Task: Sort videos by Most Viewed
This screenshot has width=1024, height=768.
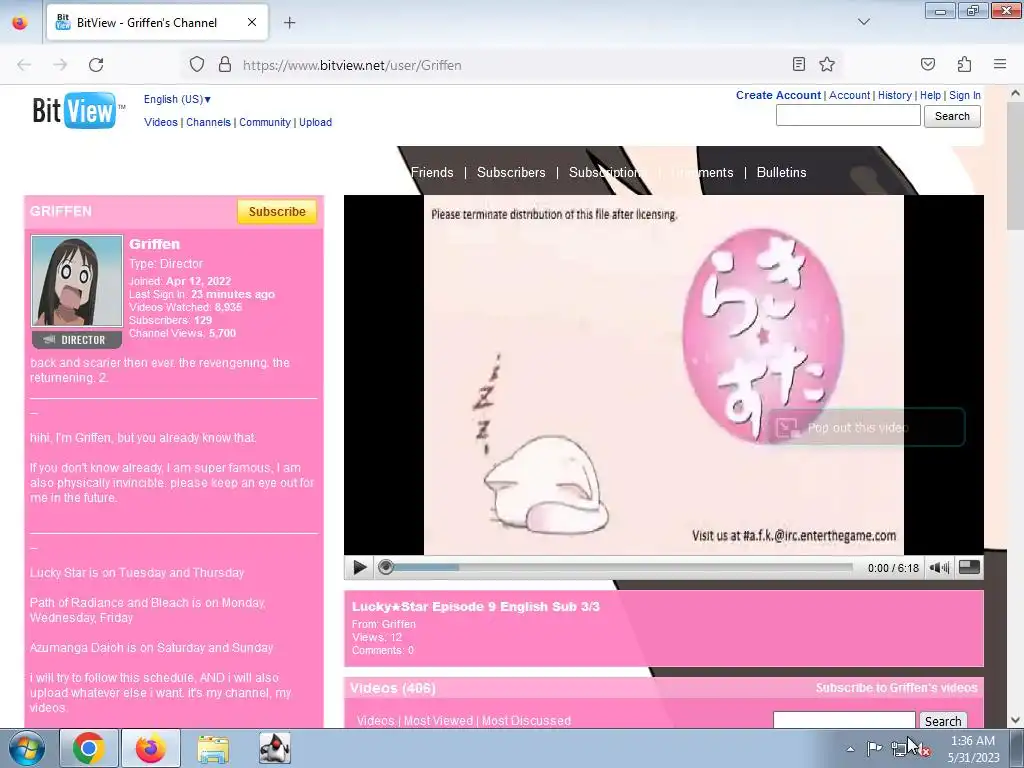Action: pyautogui.click(x=438, y=721)
